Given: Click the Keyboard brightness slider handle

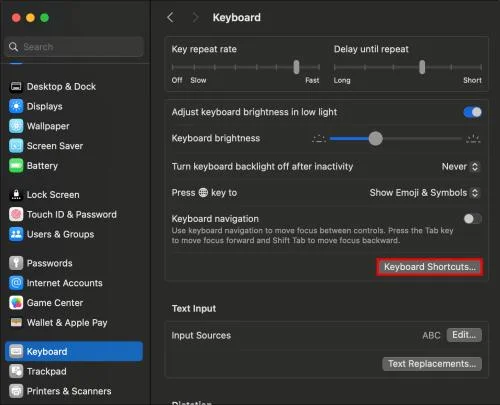Looking at the screenshot, I should coord(376,138).
